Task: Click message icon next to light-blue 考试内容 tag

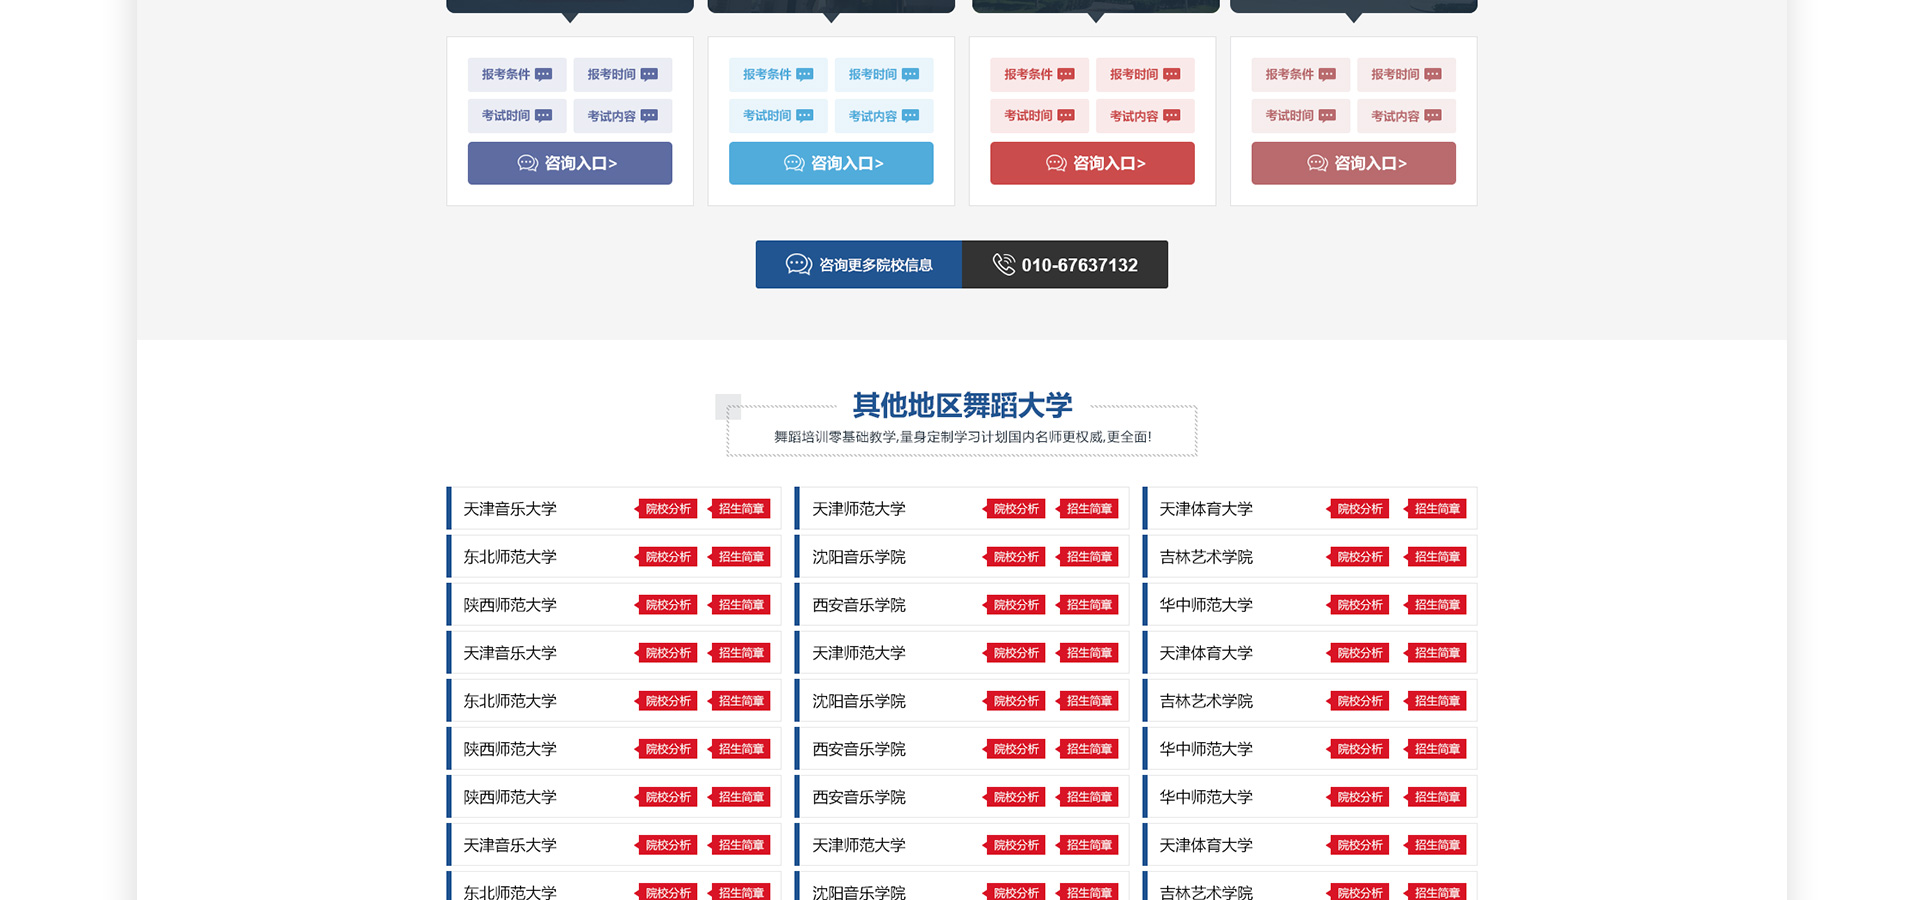Action: (x=910, y=116)
